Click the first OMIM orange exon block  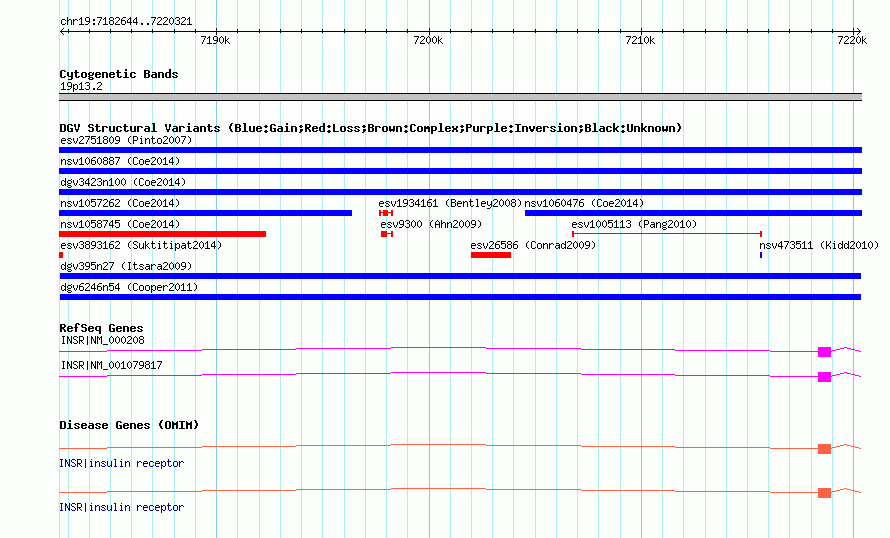[x=824, y=449]
